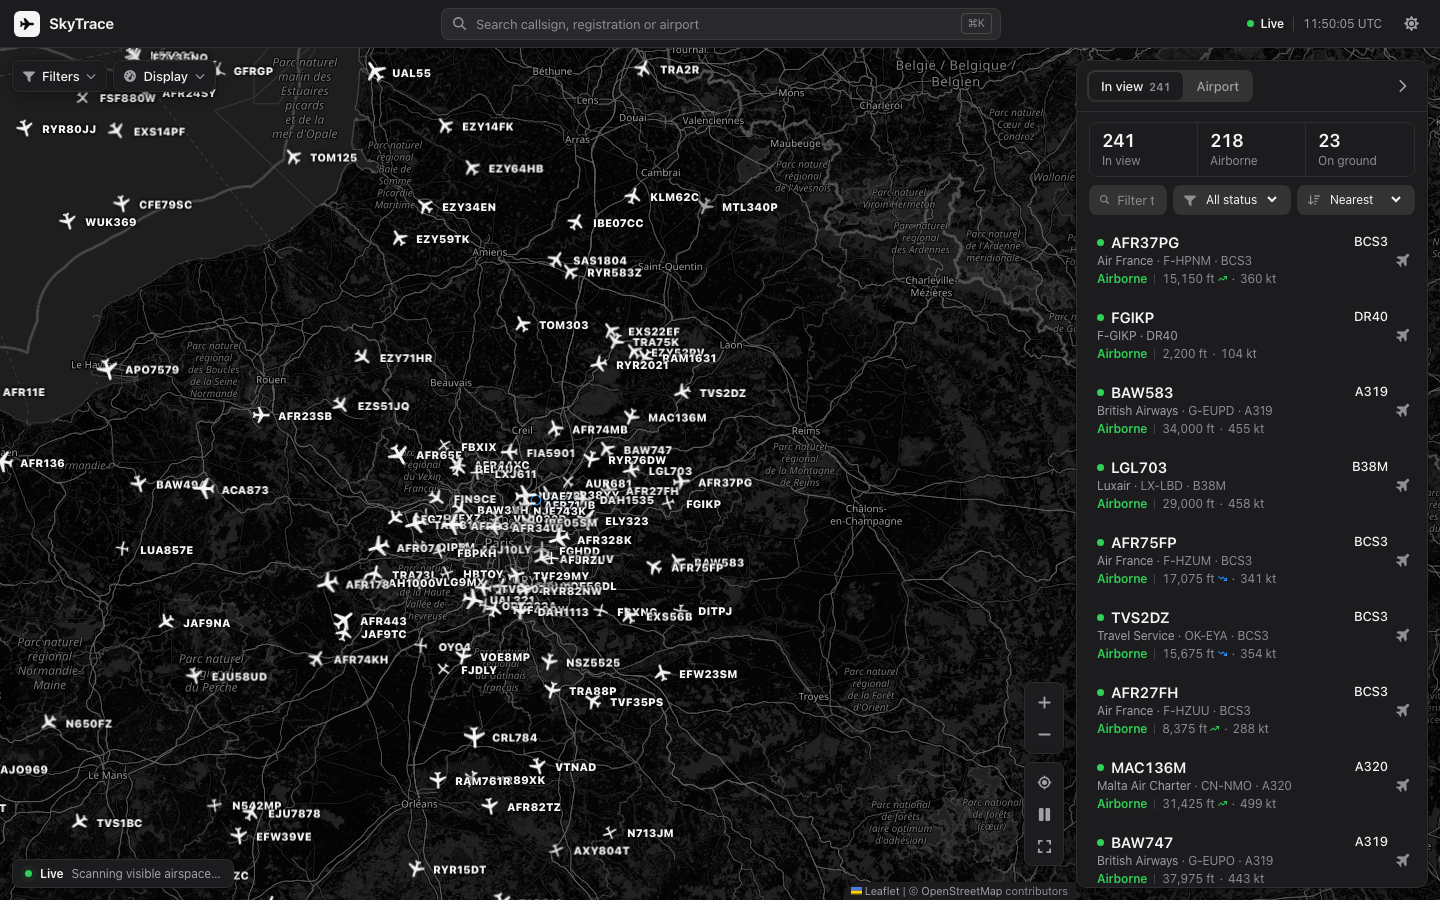Open the Display dropdown

pyautogui.click(x=164, y=76)
